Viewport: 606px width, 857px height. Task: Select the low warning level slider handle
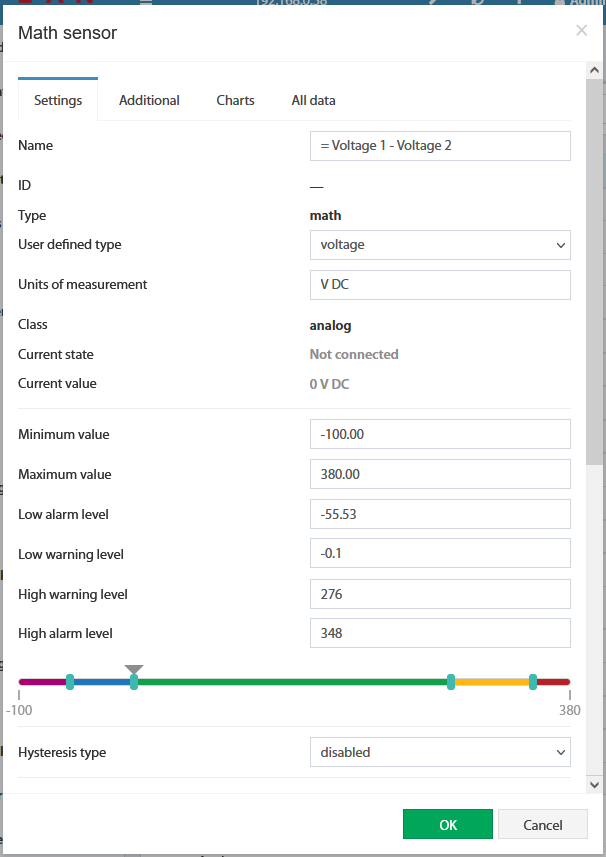coord(134,682)
